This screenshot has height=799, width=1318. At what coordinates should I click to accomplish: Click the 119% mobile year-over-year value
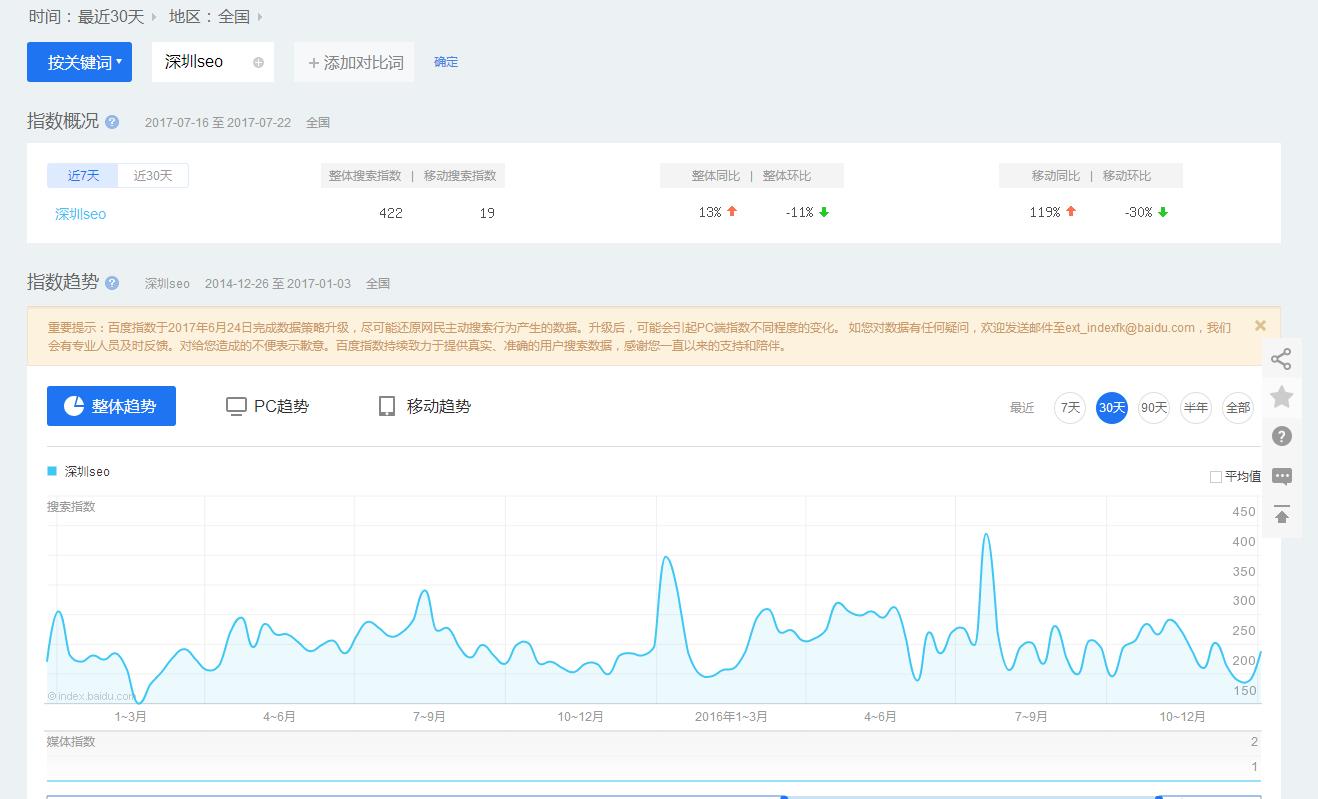coord(1045,212)
